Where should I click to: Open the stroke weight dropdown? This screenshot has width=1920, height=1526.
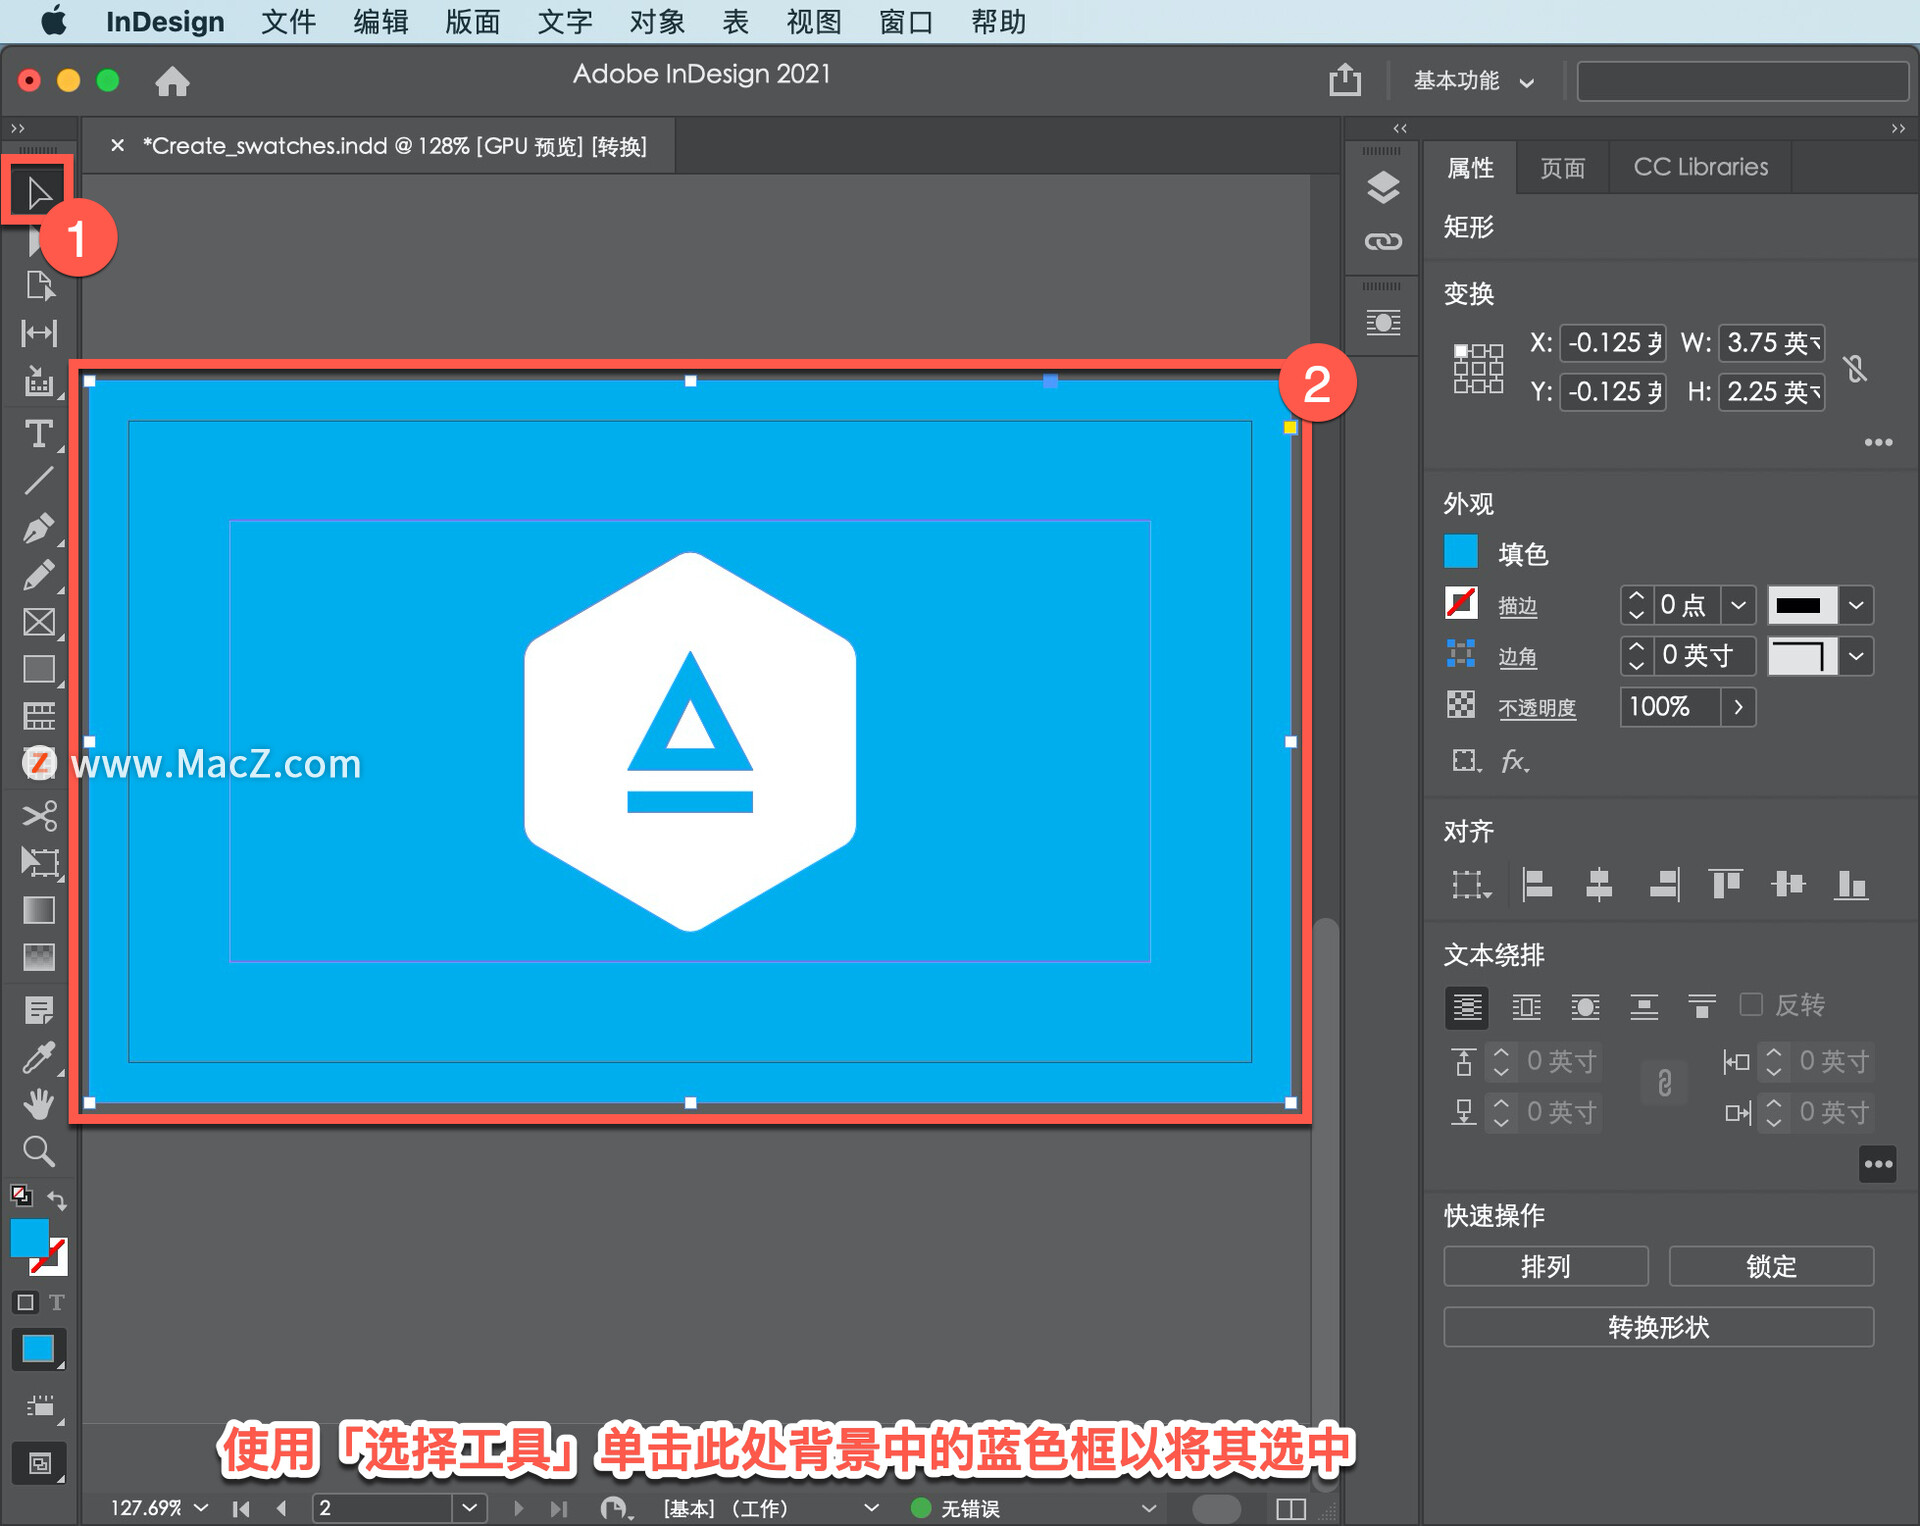1738,605
